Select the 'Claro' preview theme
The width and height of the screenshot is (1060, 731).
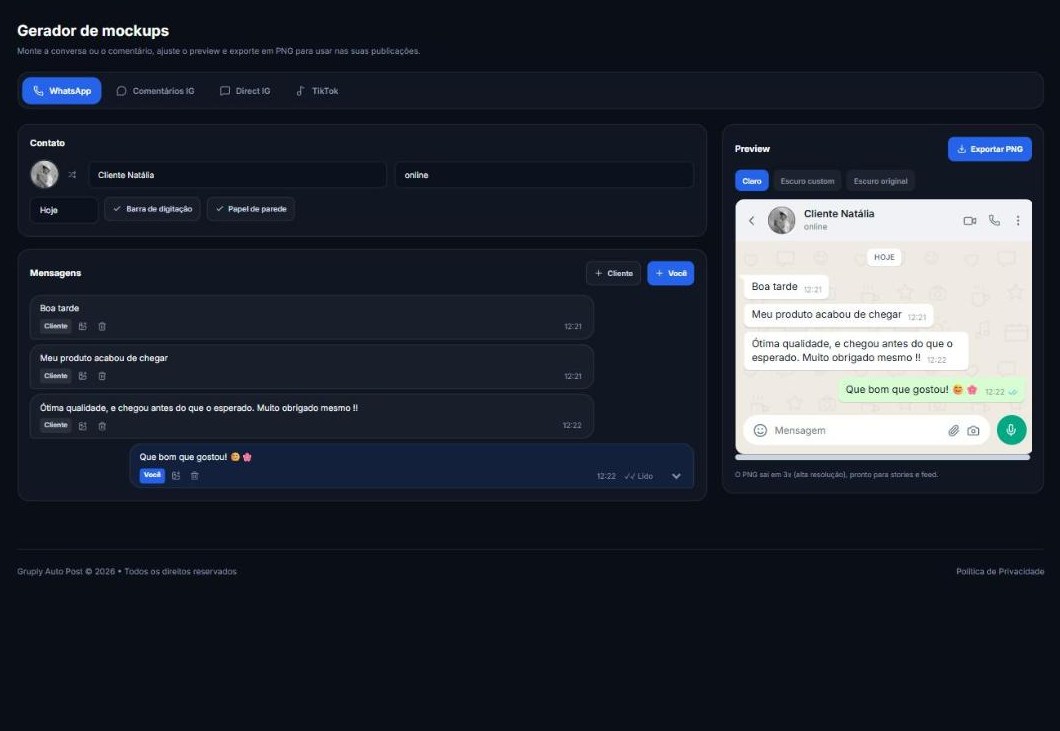tap(752, 181)
